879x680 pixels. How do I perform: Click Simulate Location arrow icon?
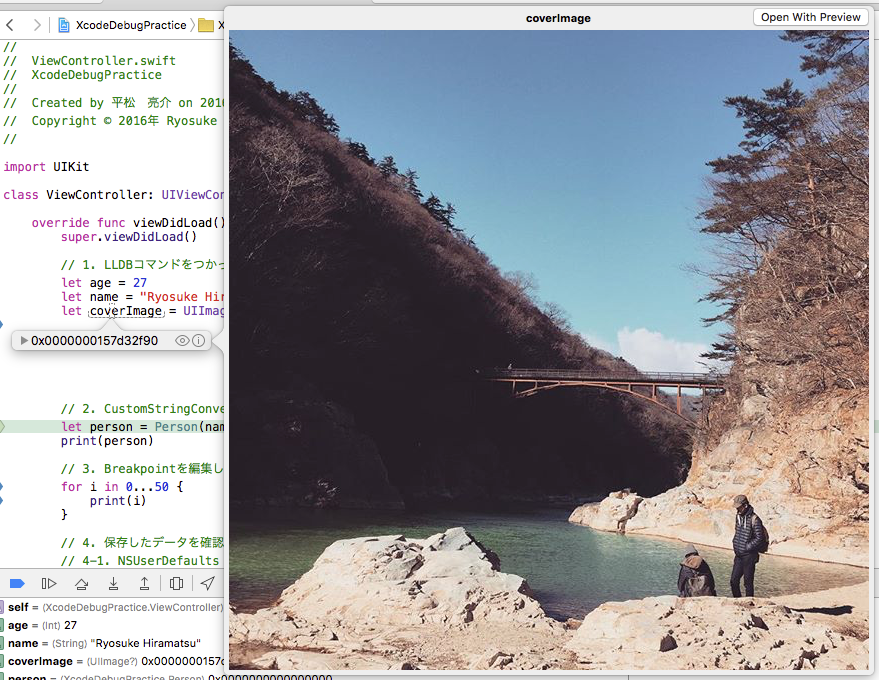(x=207, y=584)
